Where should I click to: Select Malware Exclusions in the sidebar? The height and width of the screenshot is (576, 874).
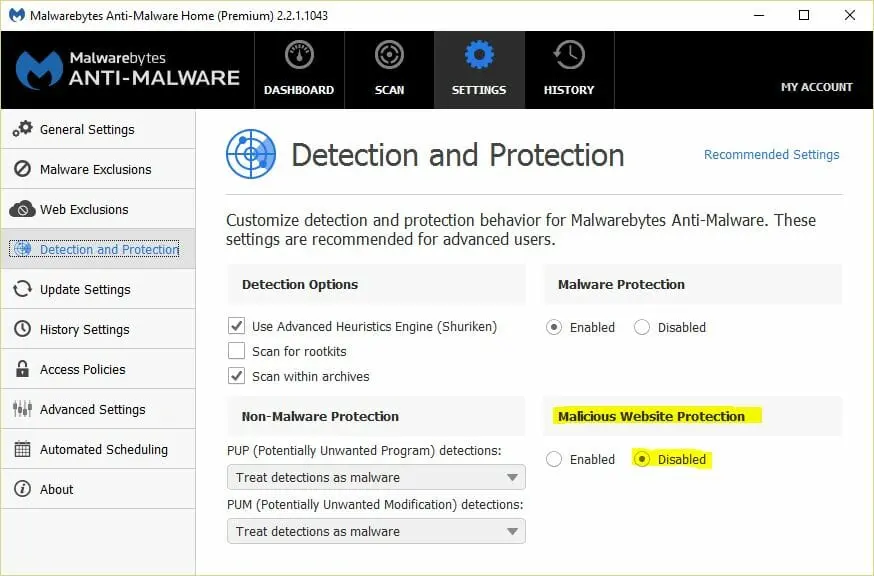click(x=90, y=169)
